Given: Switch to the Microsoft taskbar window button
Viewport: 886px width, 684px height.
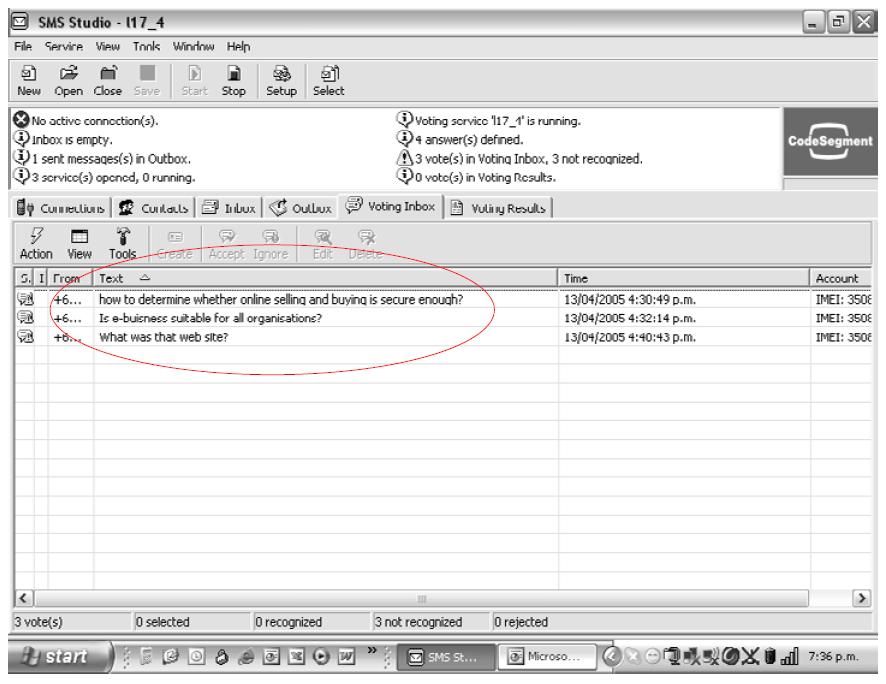Looking at the screenshot, I should (546, 657).
